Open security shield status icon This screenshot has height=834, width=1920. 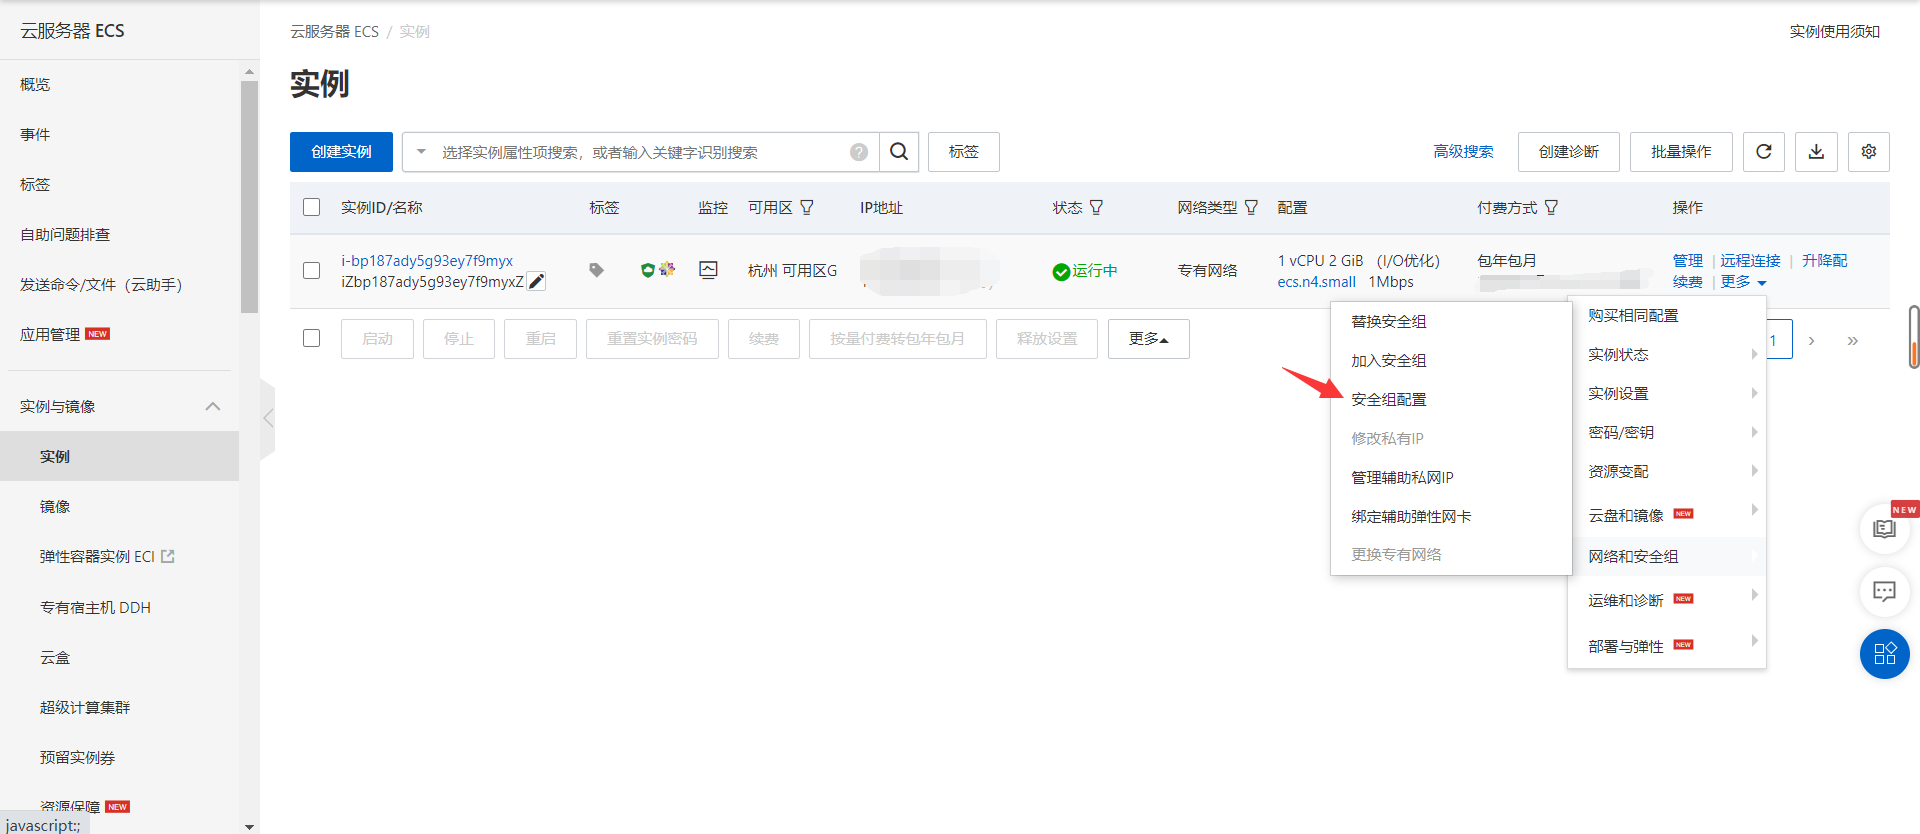click(x=647, y=270)
